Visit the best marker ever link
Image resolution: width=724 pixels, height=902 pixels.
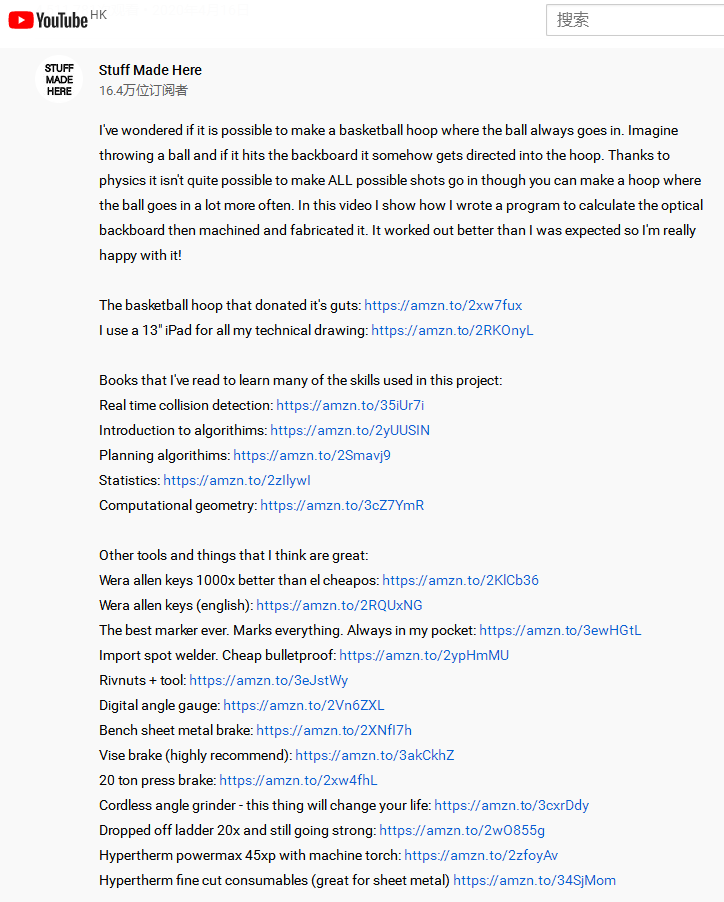tap(560, 630)
